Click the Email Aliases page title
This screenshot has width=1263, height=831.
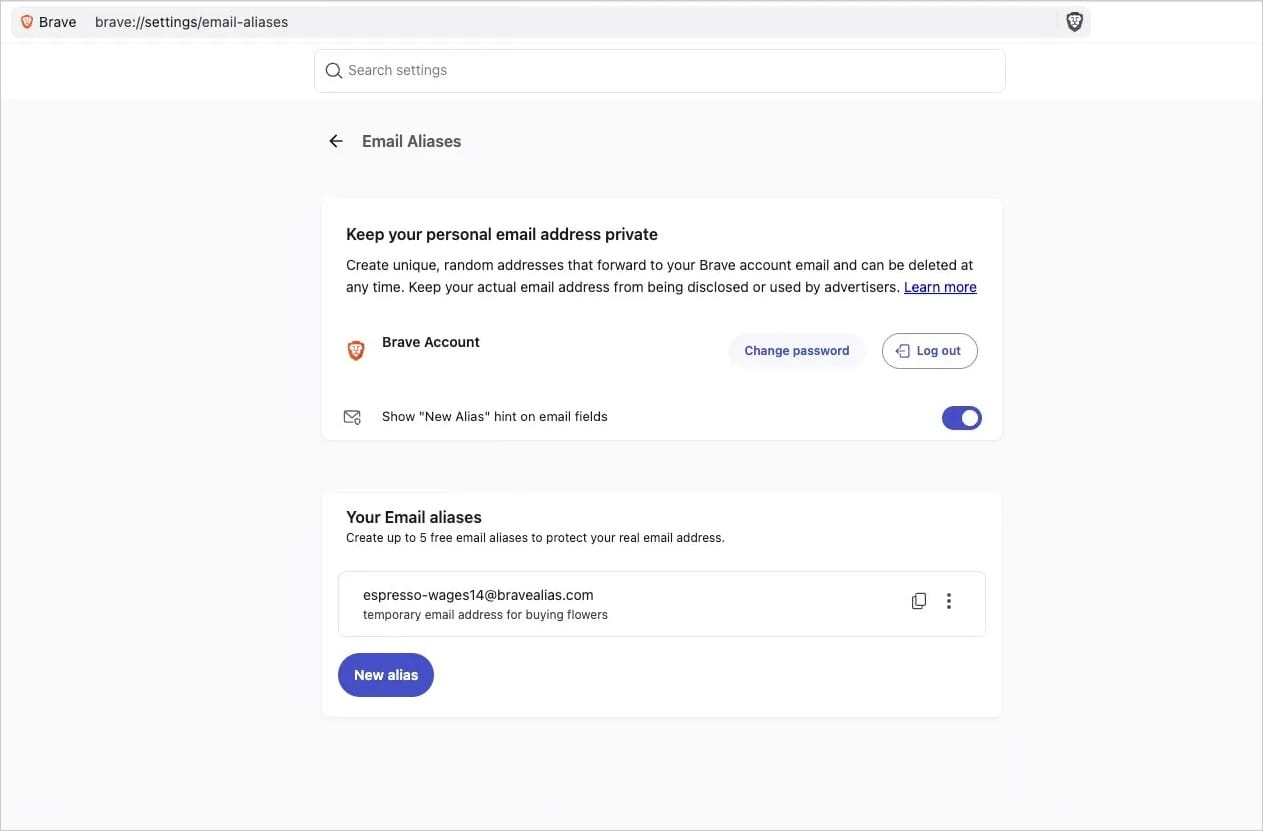tap(411, 141)
